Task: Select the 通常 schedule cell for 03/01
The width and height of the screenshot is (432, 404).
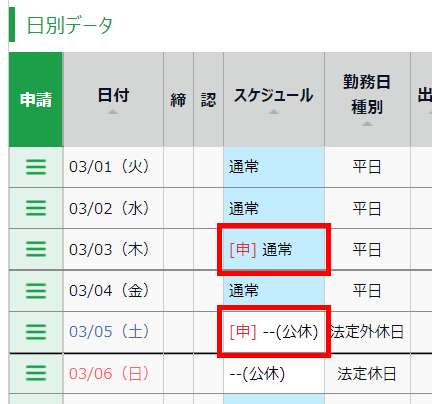Action: pos(274,167)
